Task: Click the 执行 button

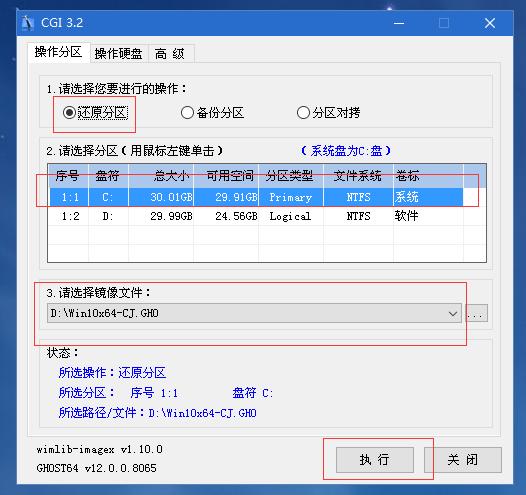Action: (x=375, y=460)
